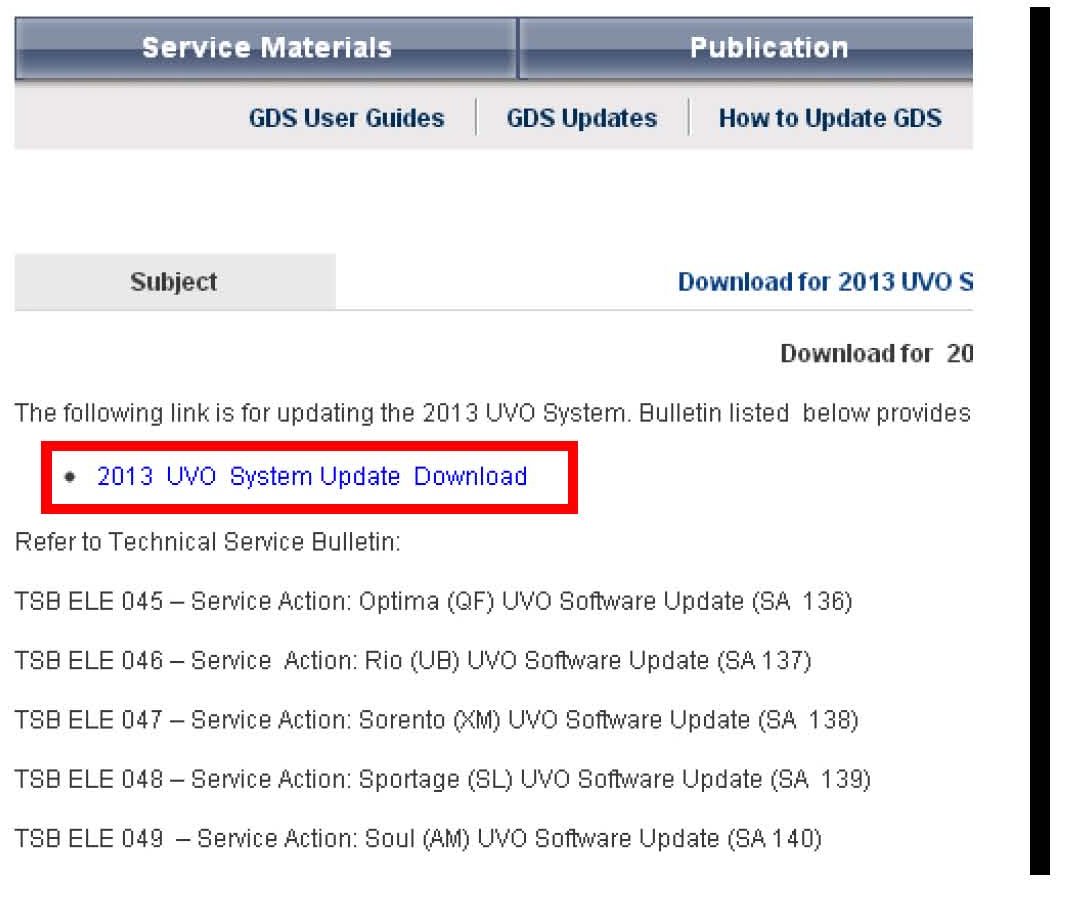Image resolution: width=1065 pixels, height=897 pixels.
Task: Open the Service Materials tab
Action: point(266,48)
